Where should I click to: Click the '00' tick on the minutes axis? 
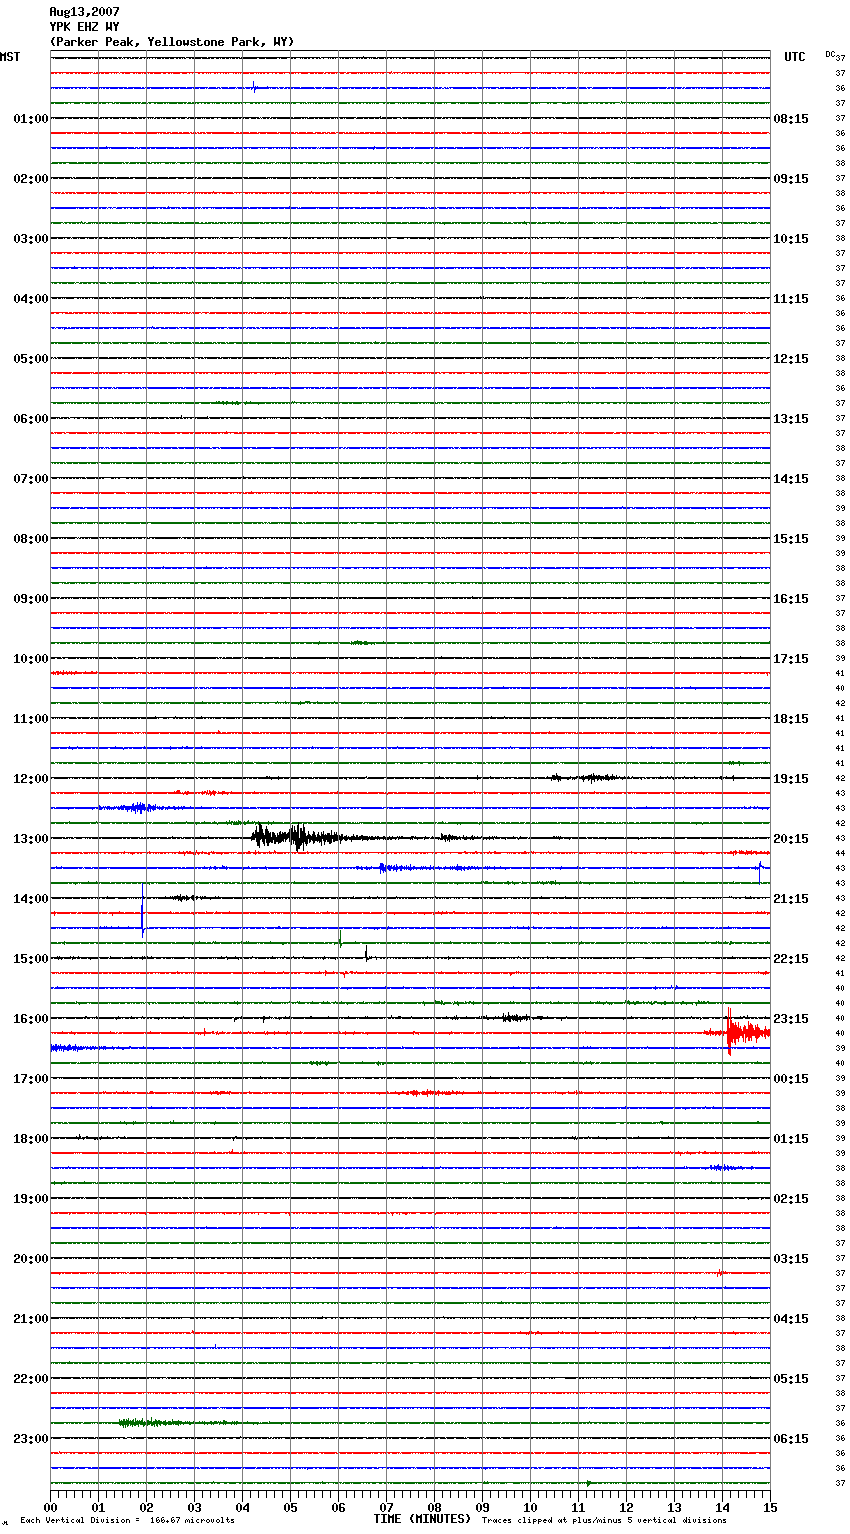(50, 1507)
